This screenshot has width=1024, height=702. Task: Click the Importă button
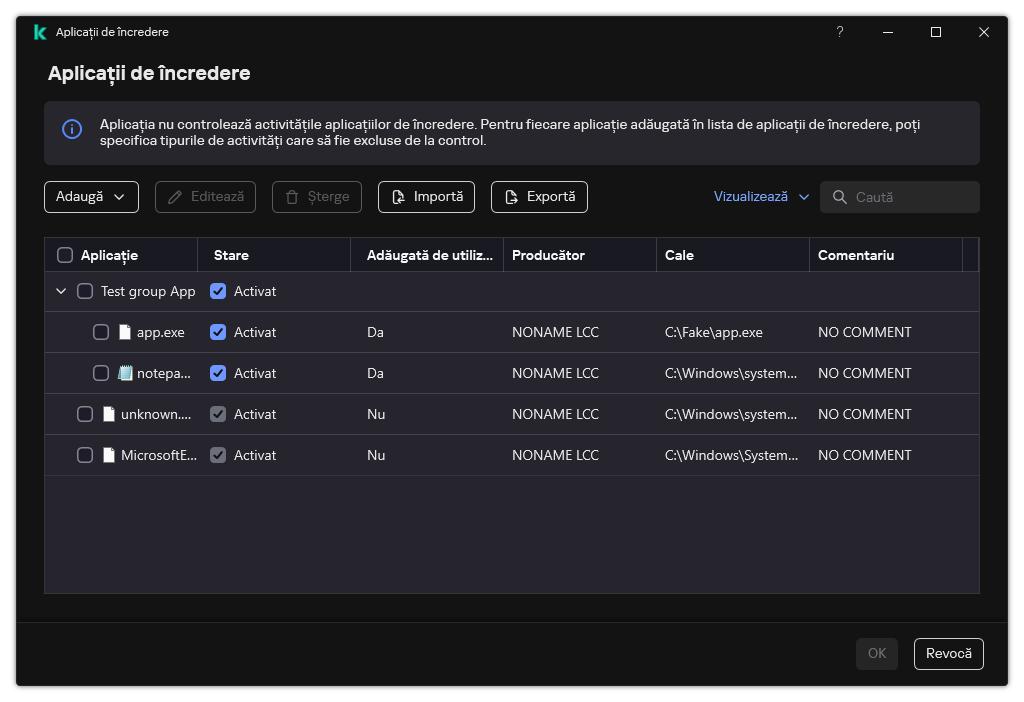pyautogui.click(x=426, y=197)
